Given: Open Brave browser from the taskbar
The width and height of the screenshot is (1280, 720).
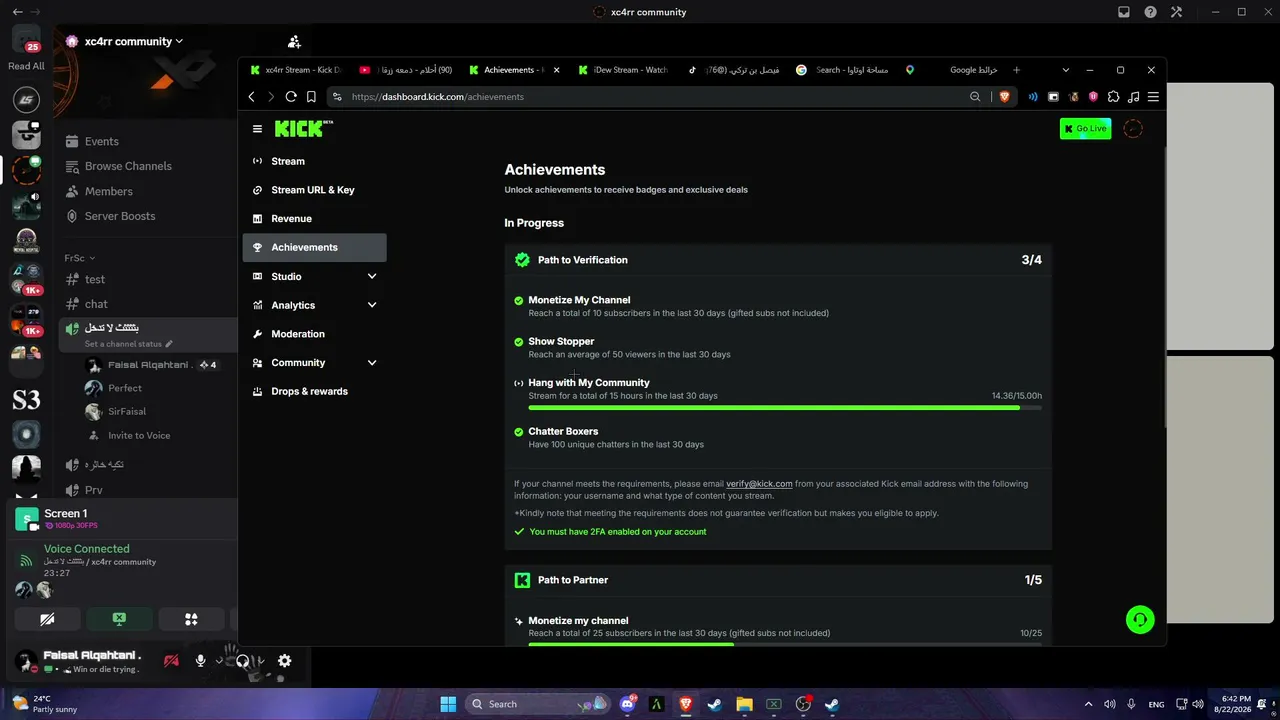Looking at the screenshot, I should click(x=686, y=704).
